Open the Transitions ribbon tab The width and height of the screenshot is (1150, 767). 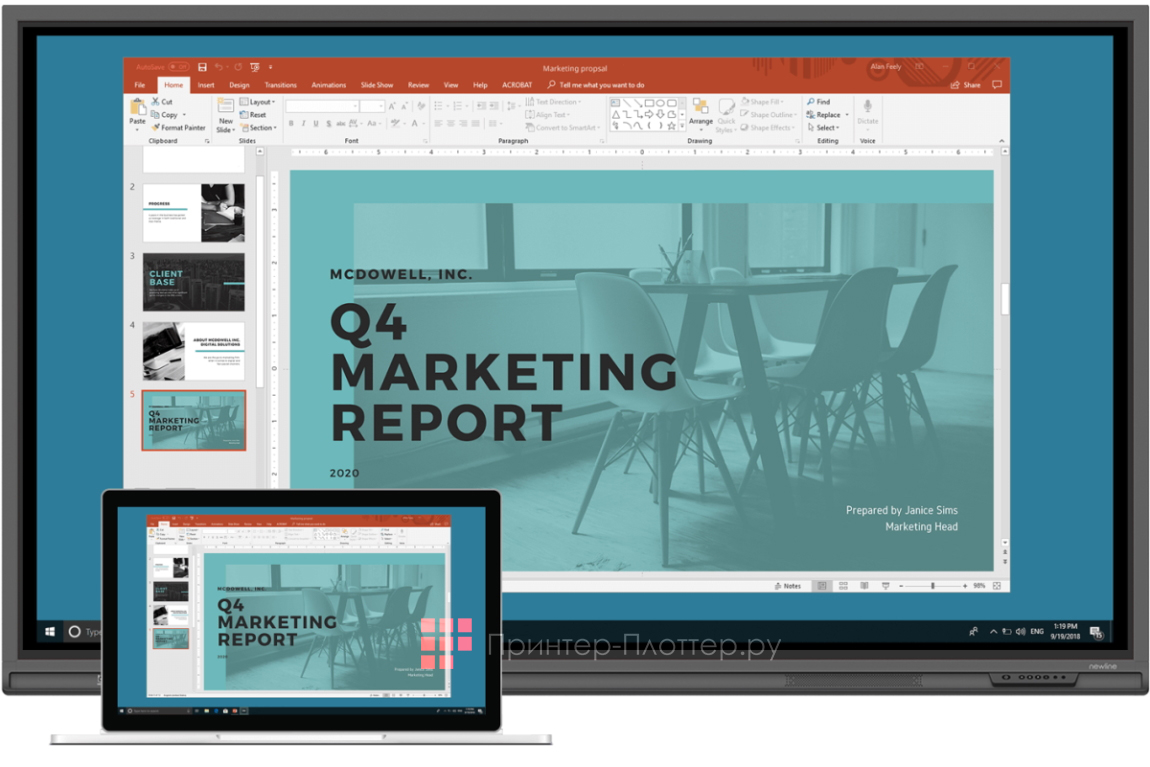point(280,85)
